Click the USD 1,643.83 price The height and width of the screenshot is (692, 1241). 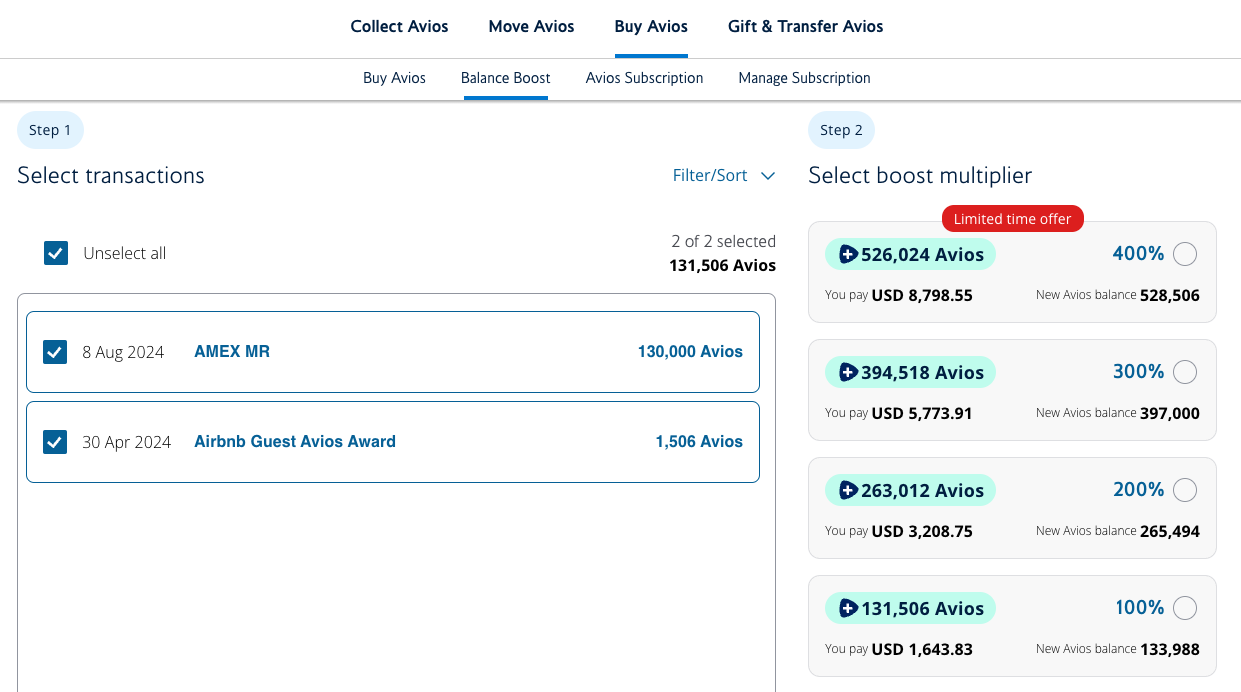pos(922,649)
